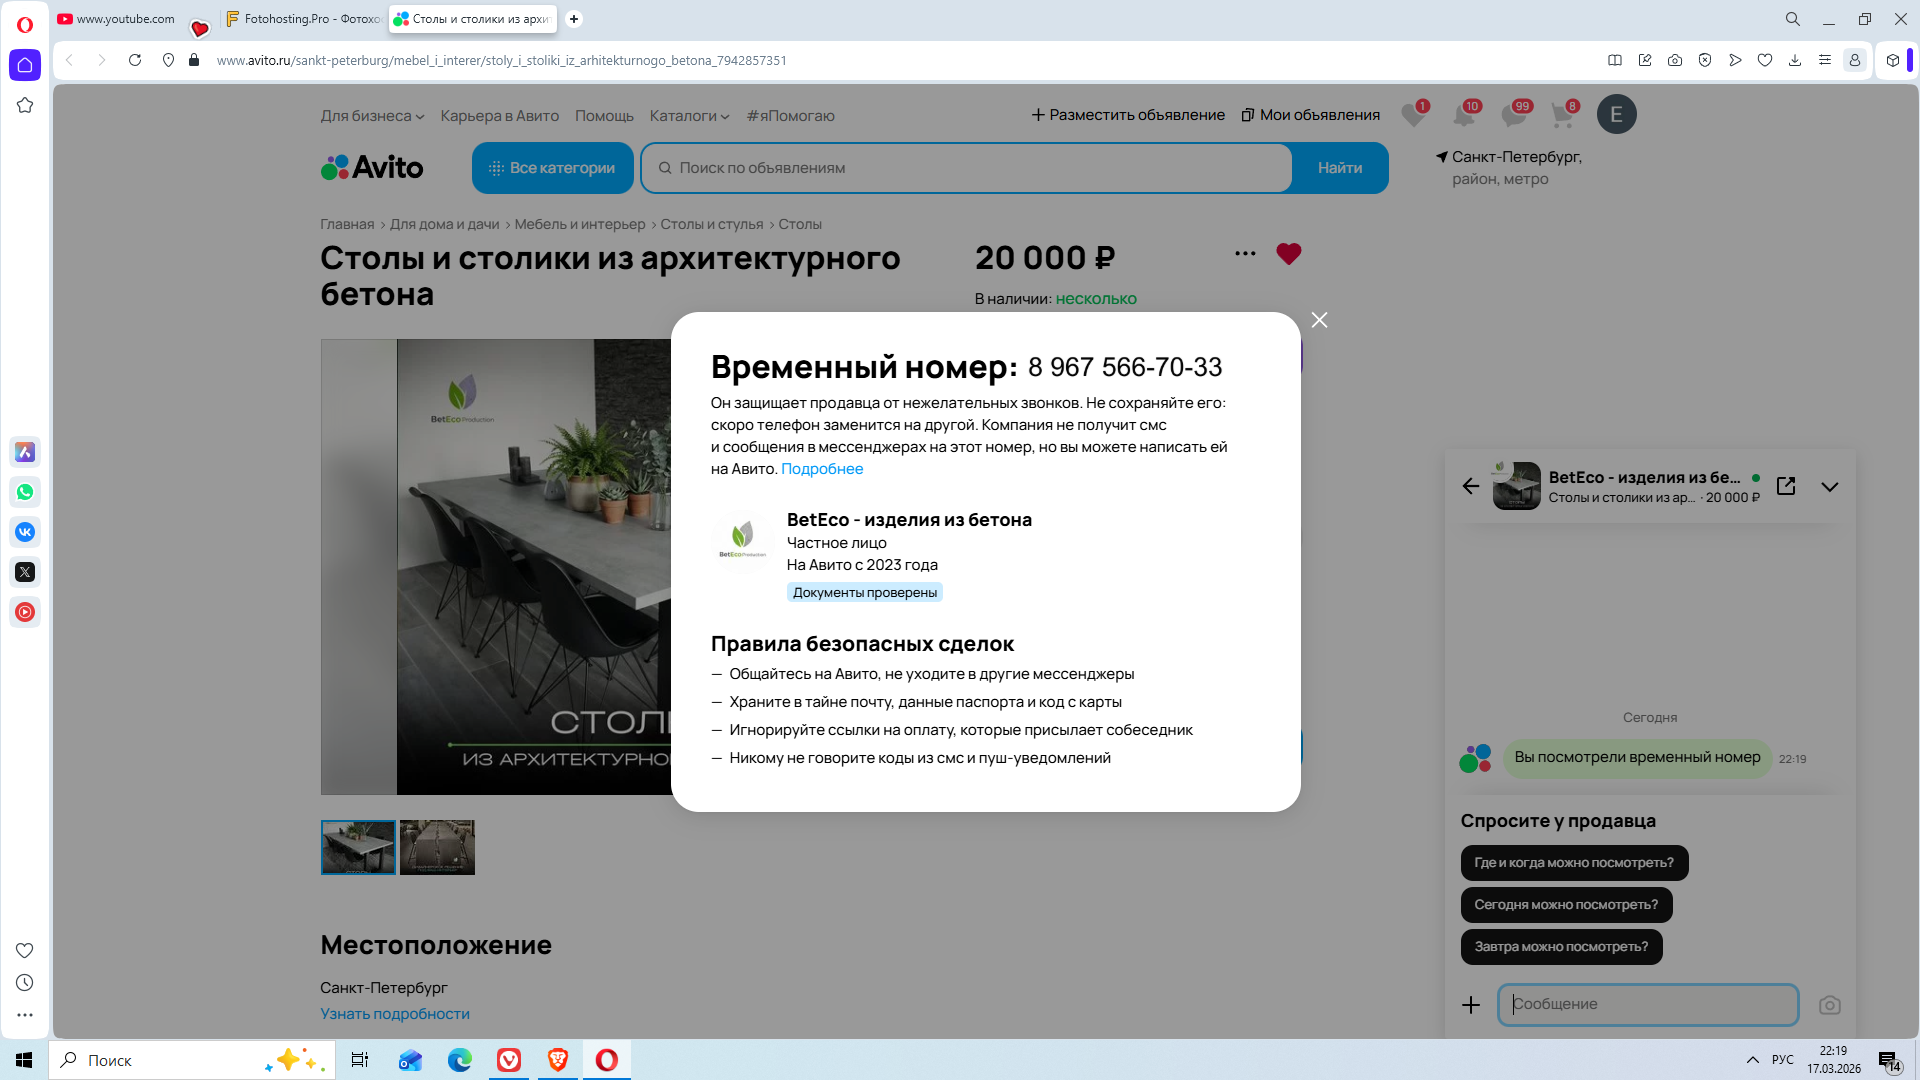Click the camera attach photo icon
This screenshot has height=1080, width=1920.
(1829, 1005)
